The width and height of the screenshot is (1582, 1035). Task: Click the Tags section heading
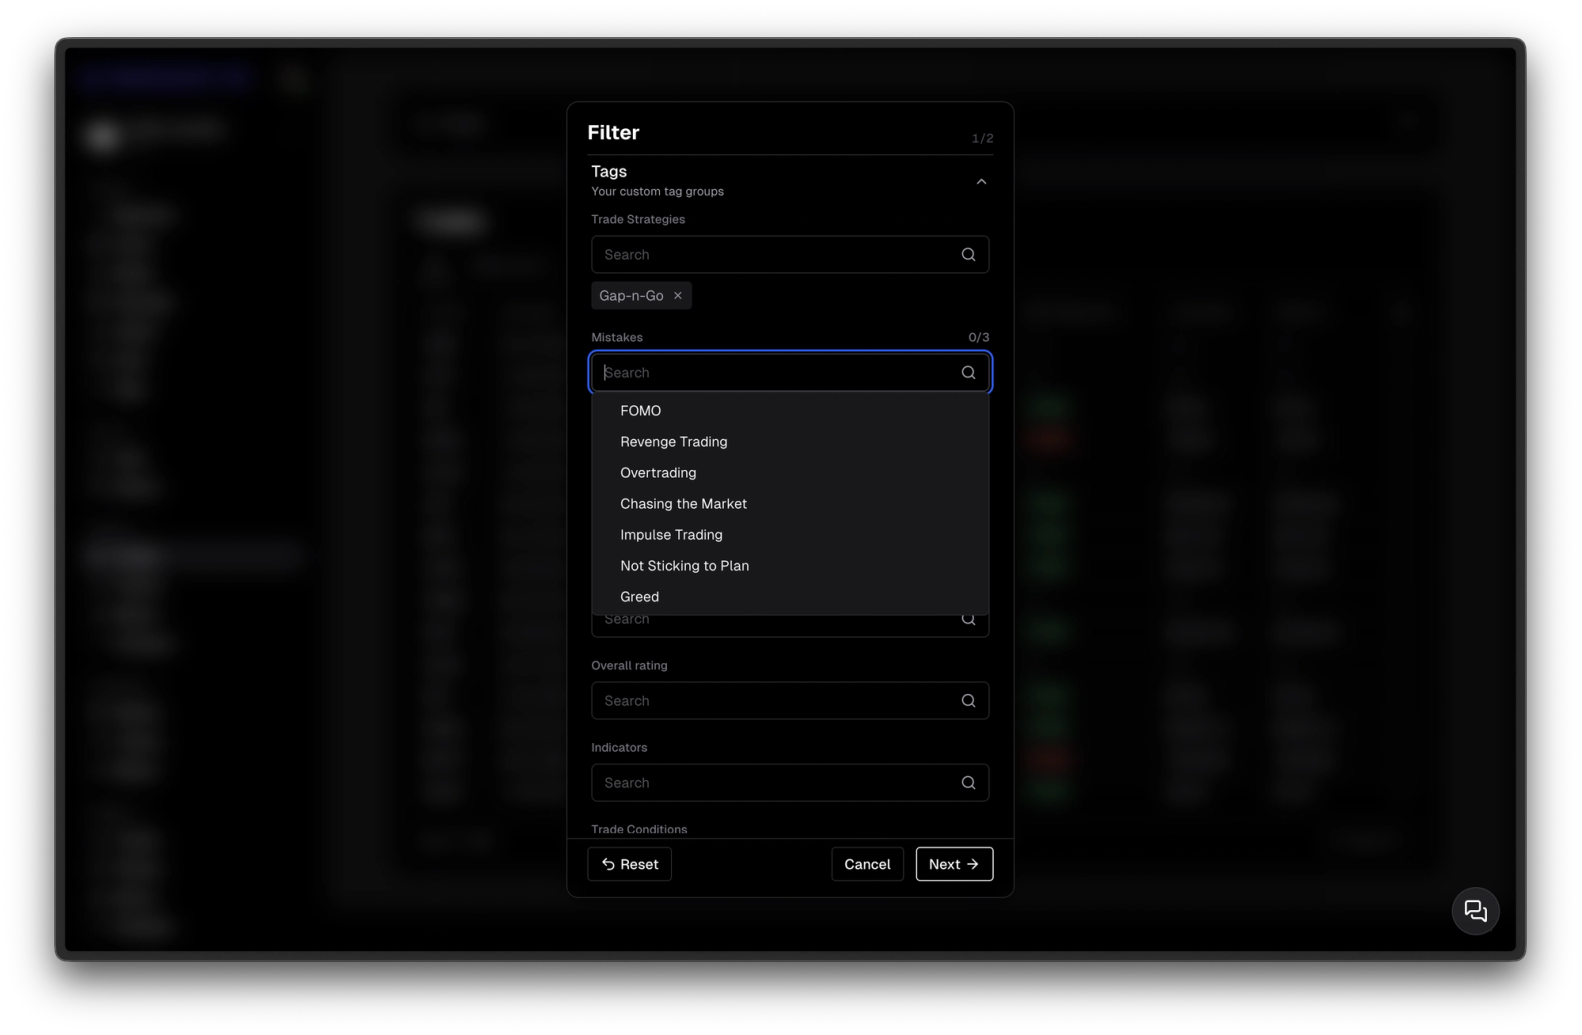click(609, 172)
